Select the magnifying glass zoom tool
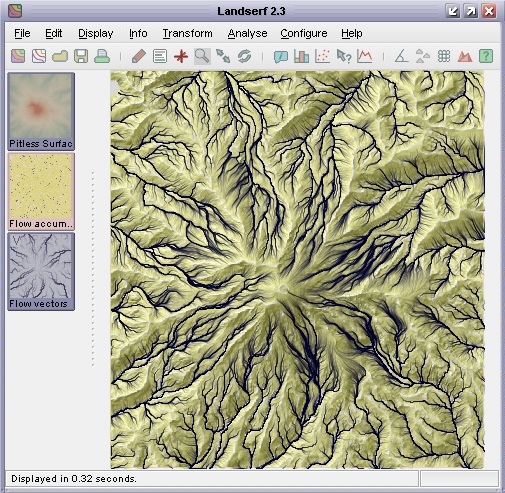 point(202,56)
